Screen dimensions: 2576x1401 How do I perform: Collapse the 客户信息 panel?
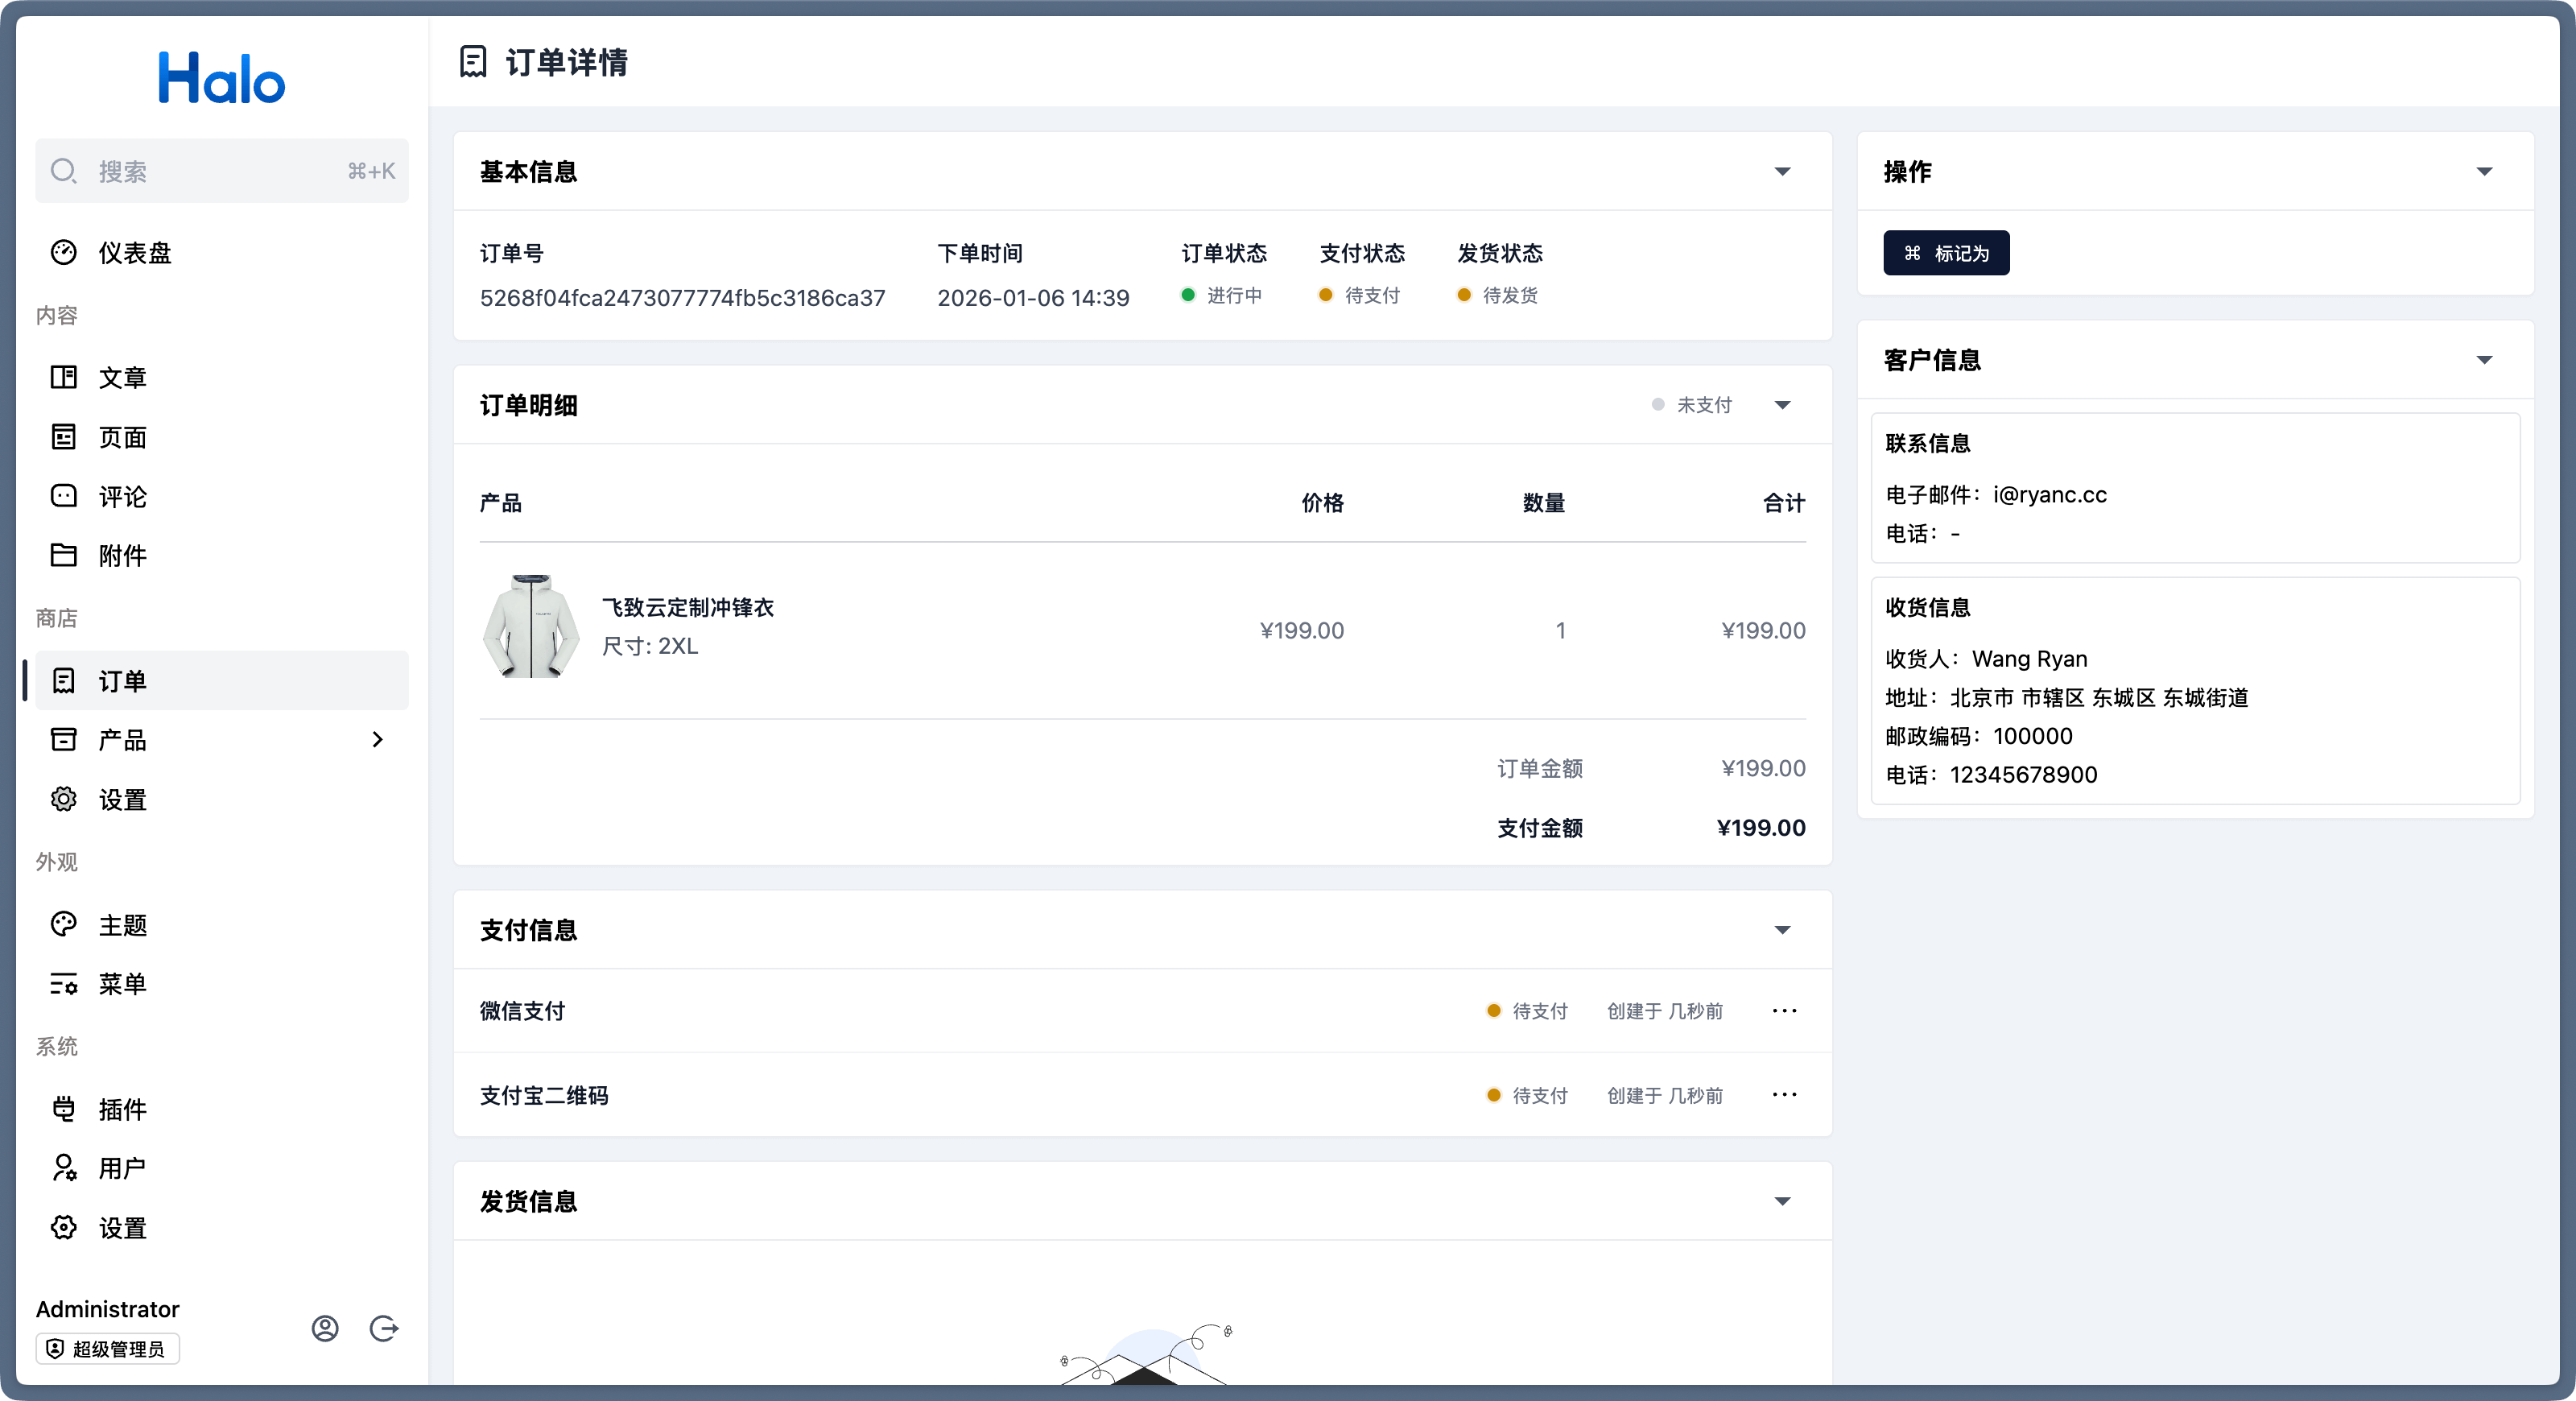(2484, 360)
